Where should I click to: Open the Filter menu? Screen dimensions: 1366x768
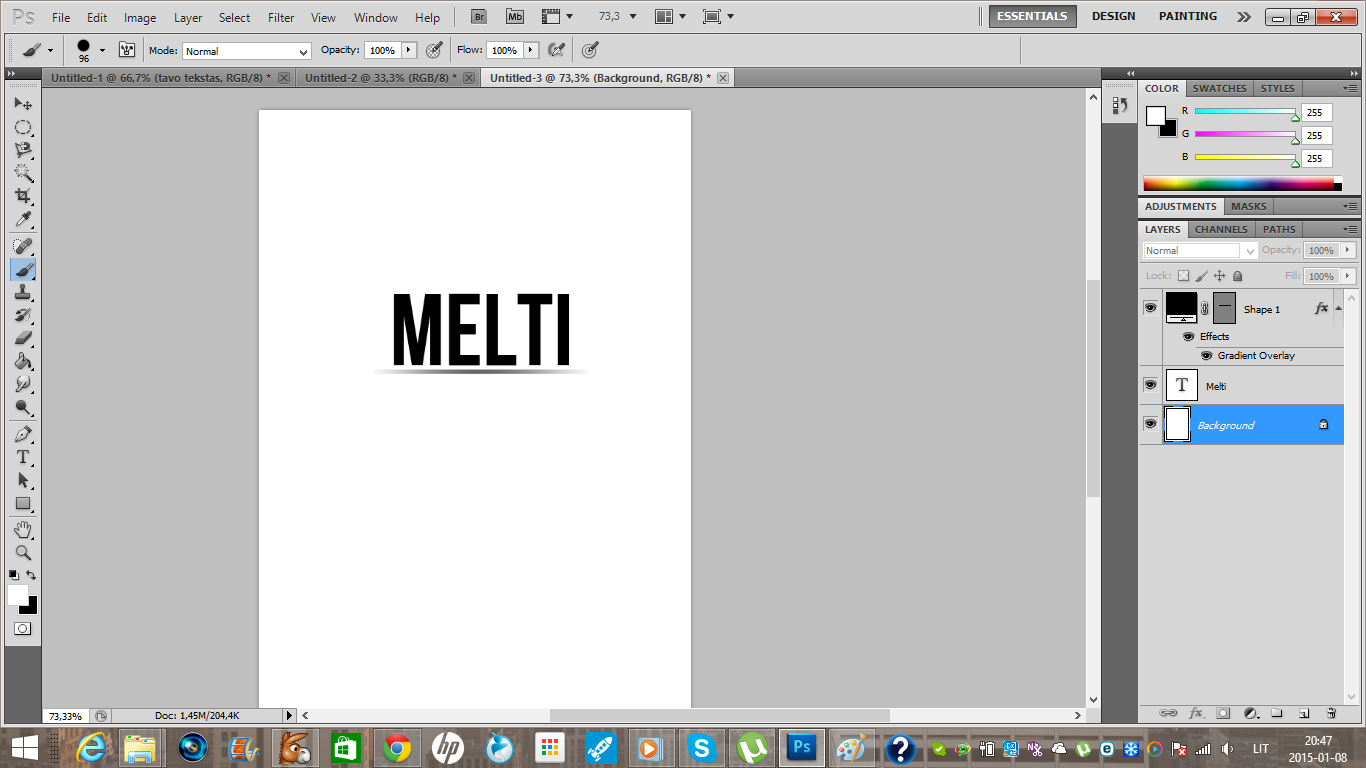pyautogui.click(x=281, y=18)
